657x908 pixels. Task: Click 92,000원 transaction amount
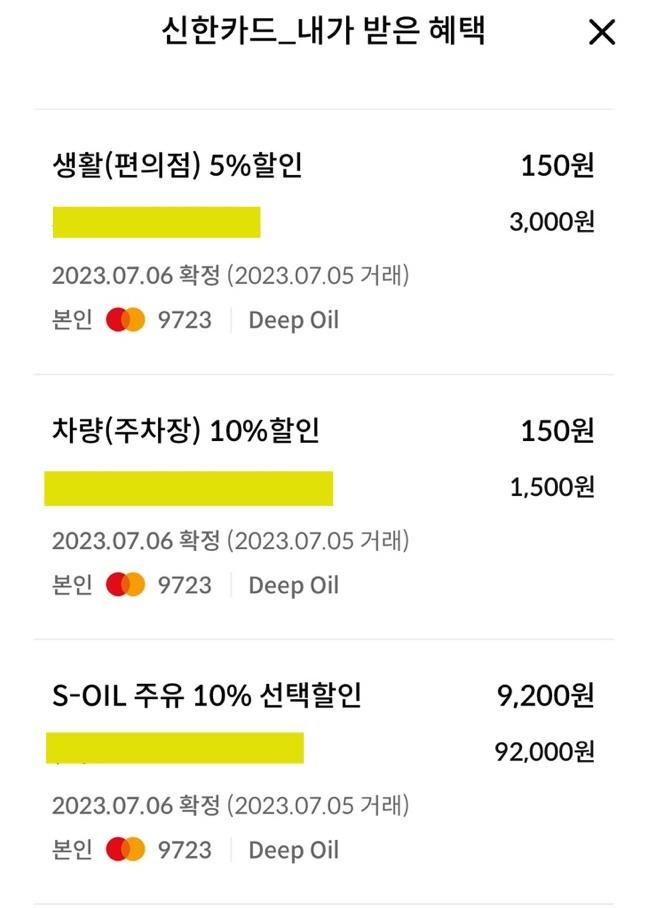point(545,751)
